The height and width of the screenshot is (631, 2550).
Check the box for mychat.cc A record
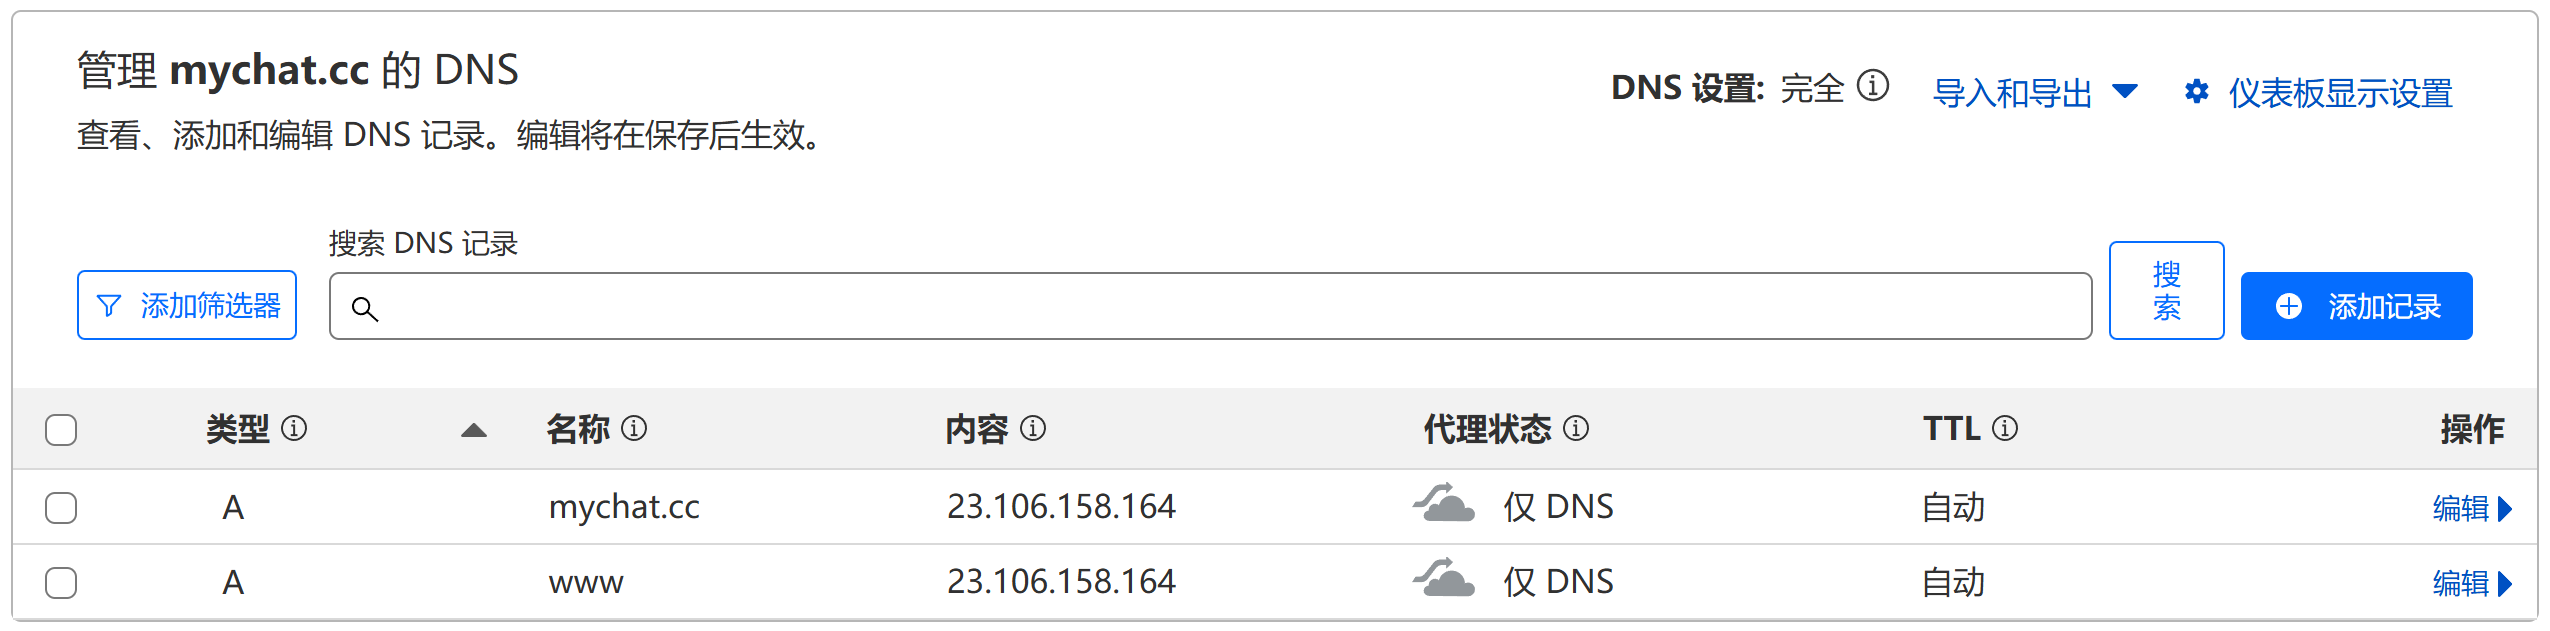point(61,507)
